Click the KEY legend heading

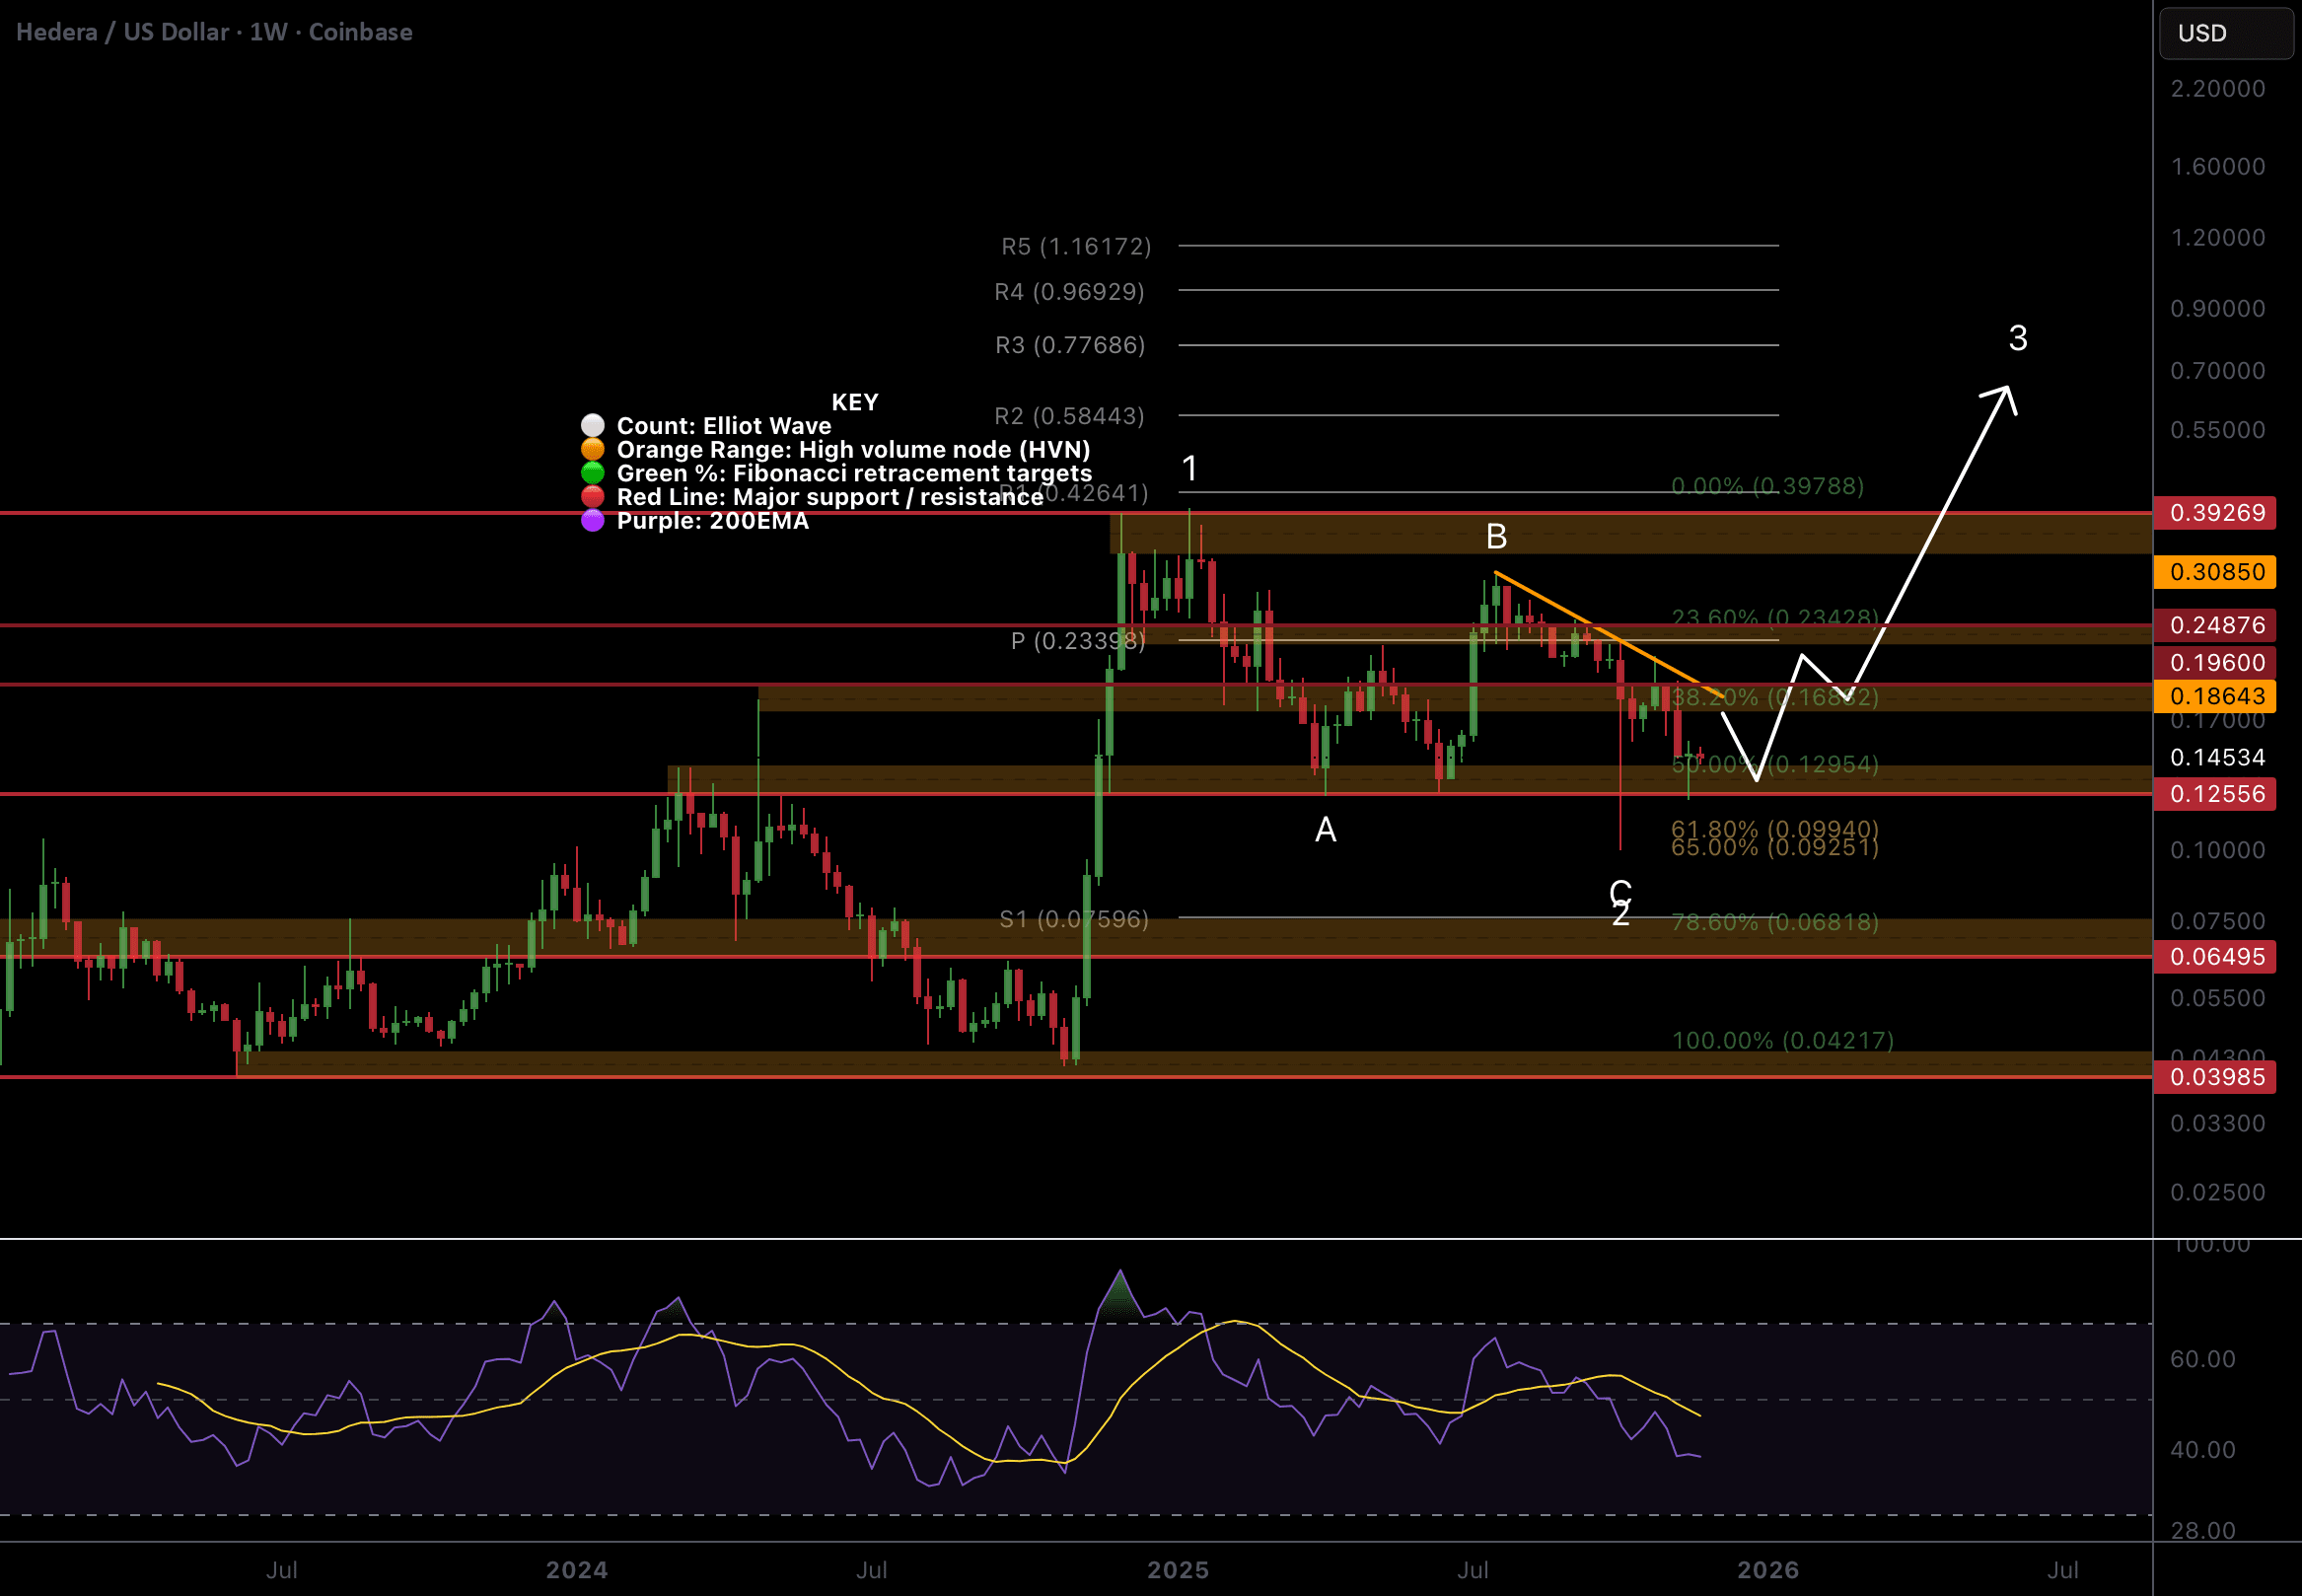tap(854, 402)
